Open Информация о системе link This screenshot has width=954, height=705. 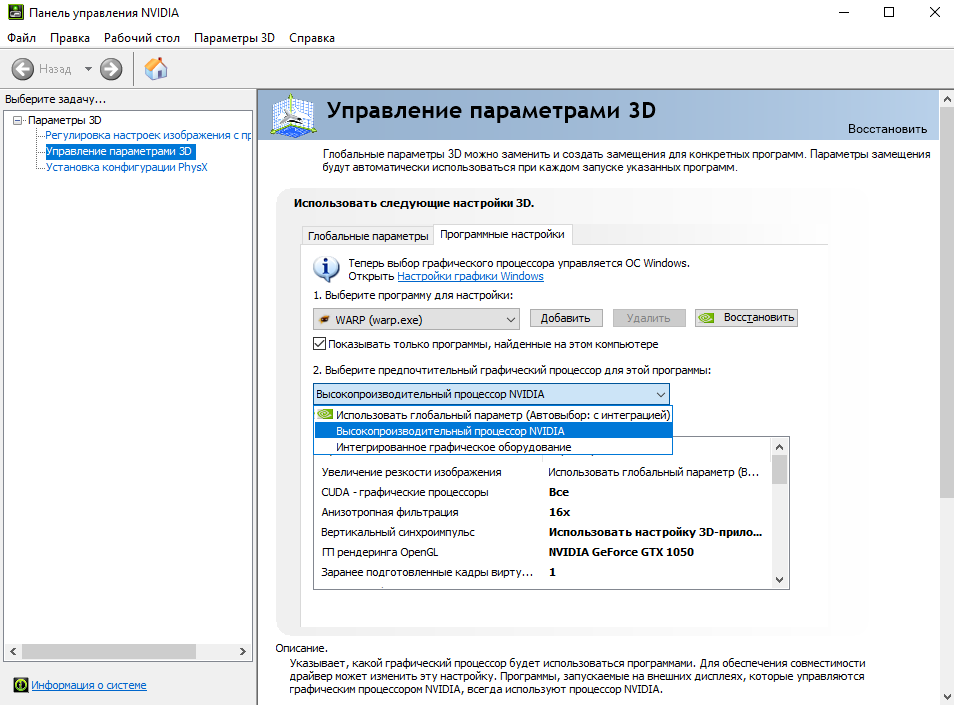tap(89, 685)
